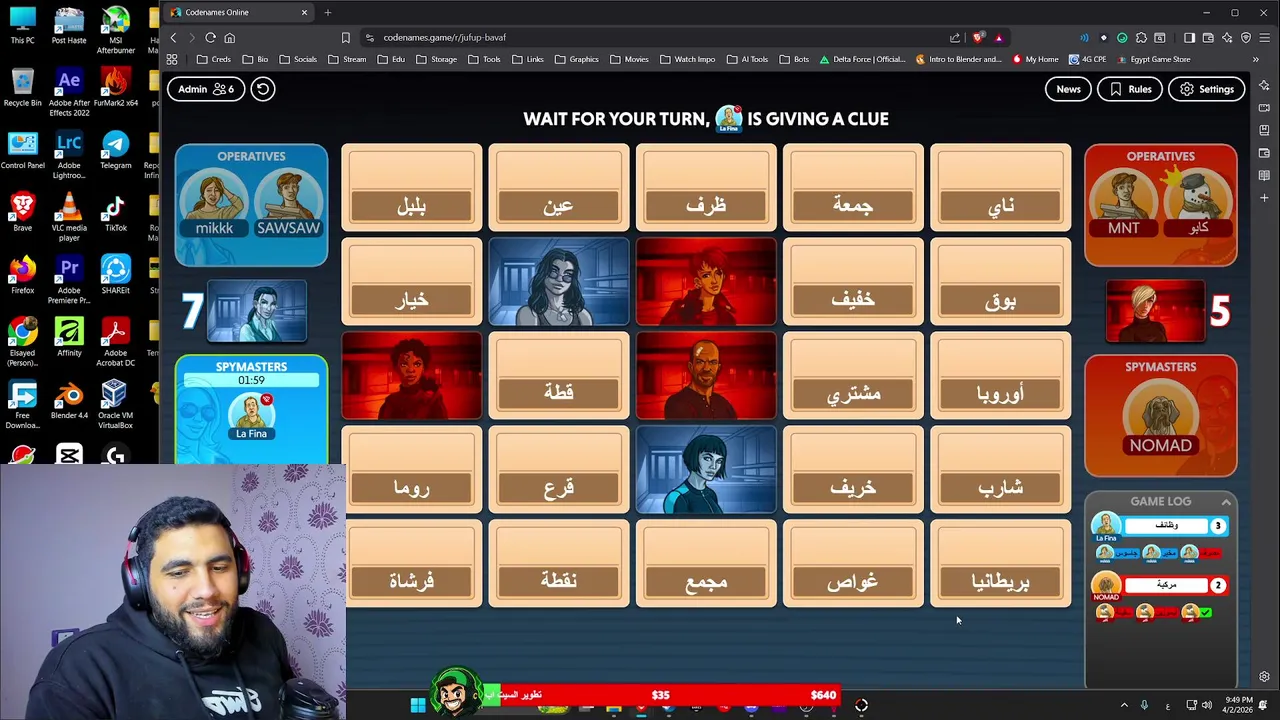Click the Windows Start button on taskbar
The height and width of the screenshot is (720, 1280).
click(x=418, y=705)
